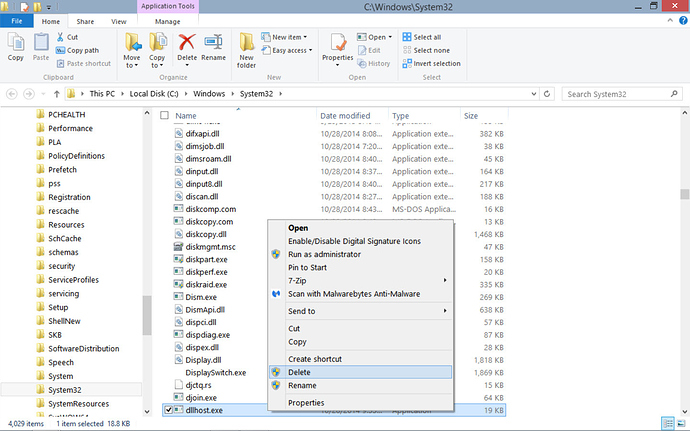The width and height of the screenshot is (690, 431).
Task: Go up one folder level arrow
Action: coord(56,94)
